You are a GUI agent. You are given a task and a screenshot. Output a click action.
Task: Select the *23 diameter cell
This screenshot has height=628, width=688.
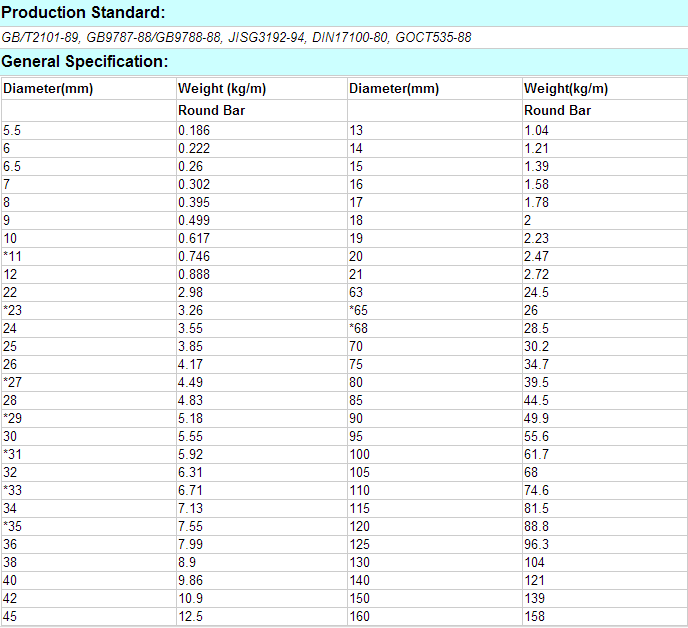12,310
